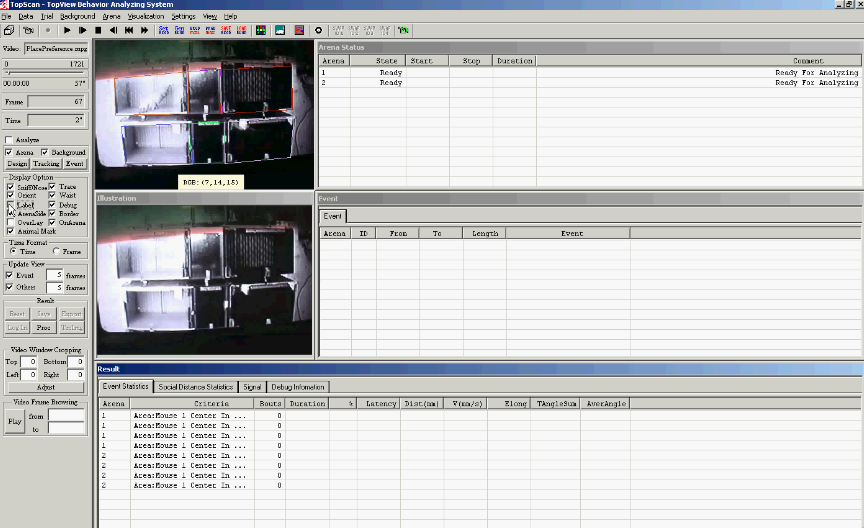This screenshot has height=528, width=864.
Task: Click the stop playback toolbar icon
Action: tap(97, 30)
